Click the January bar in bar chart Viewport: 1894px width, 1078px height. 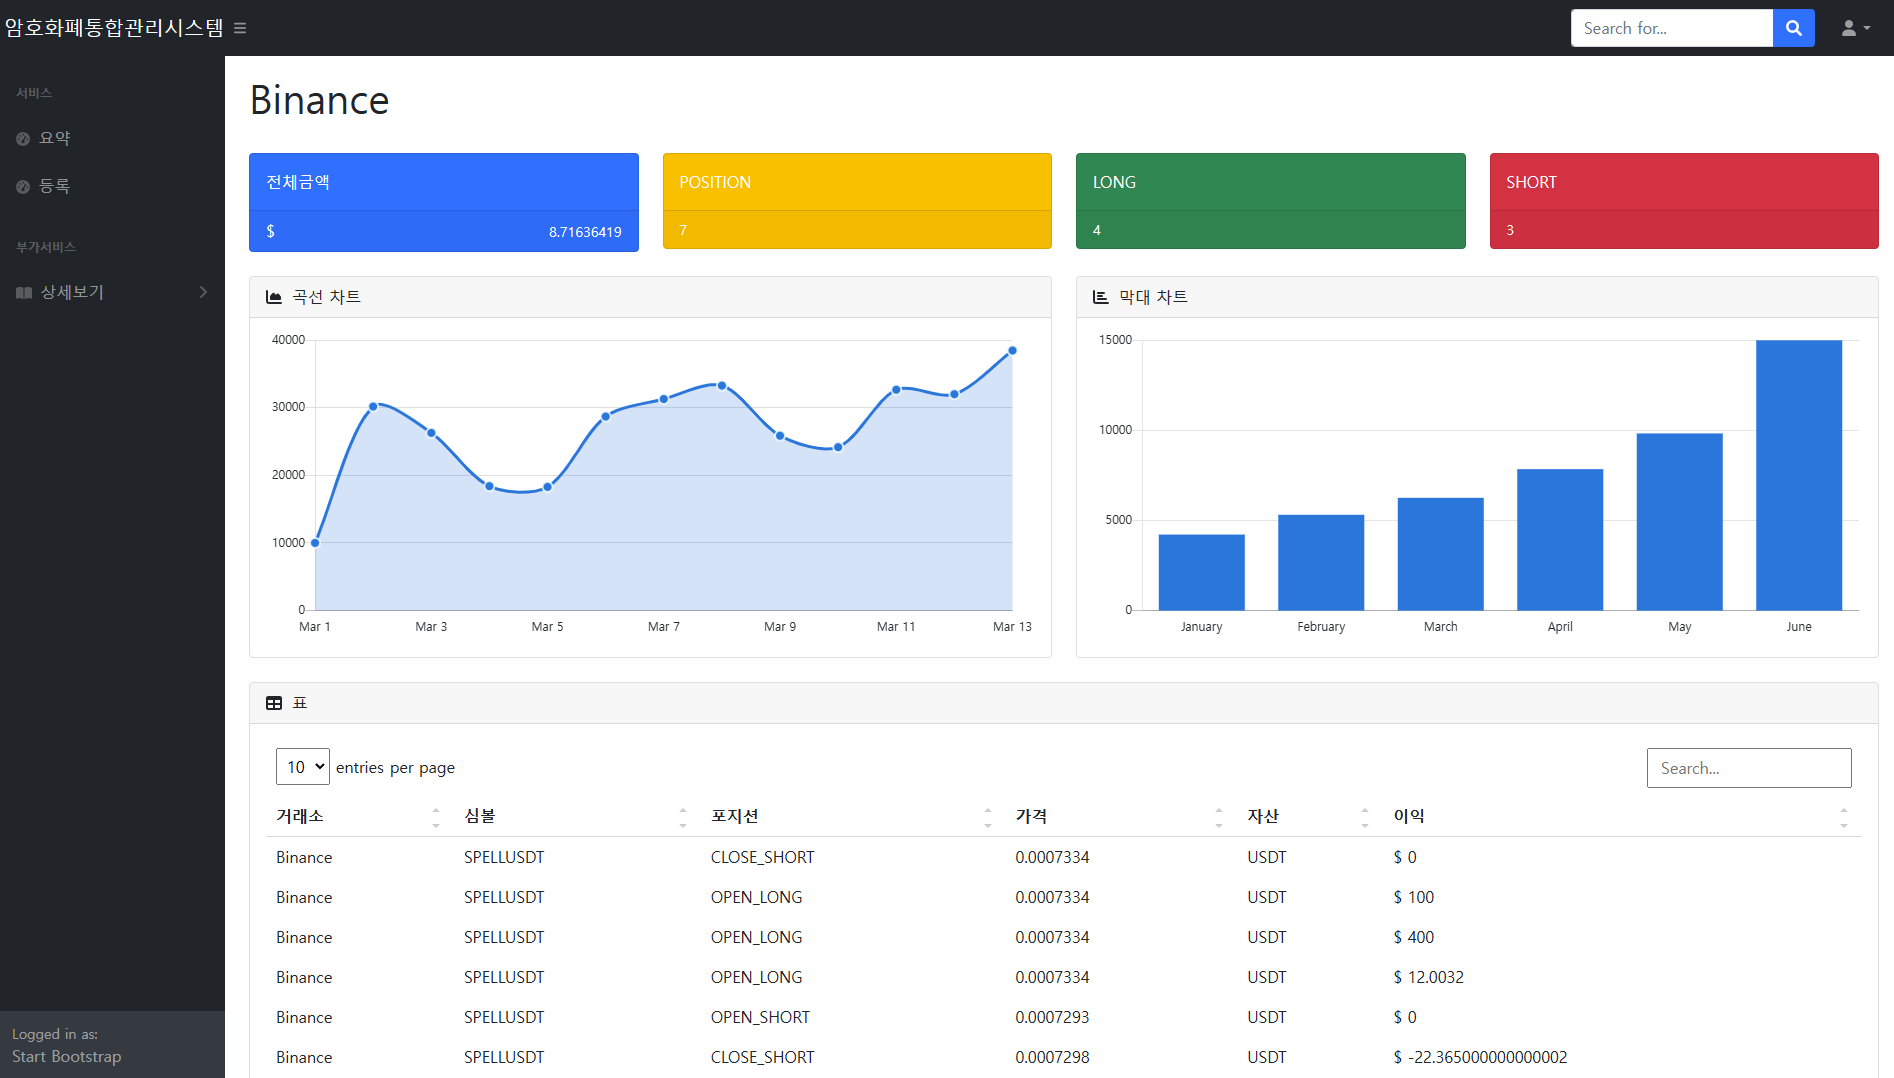pyautogui.click(x=1202, y=572)
